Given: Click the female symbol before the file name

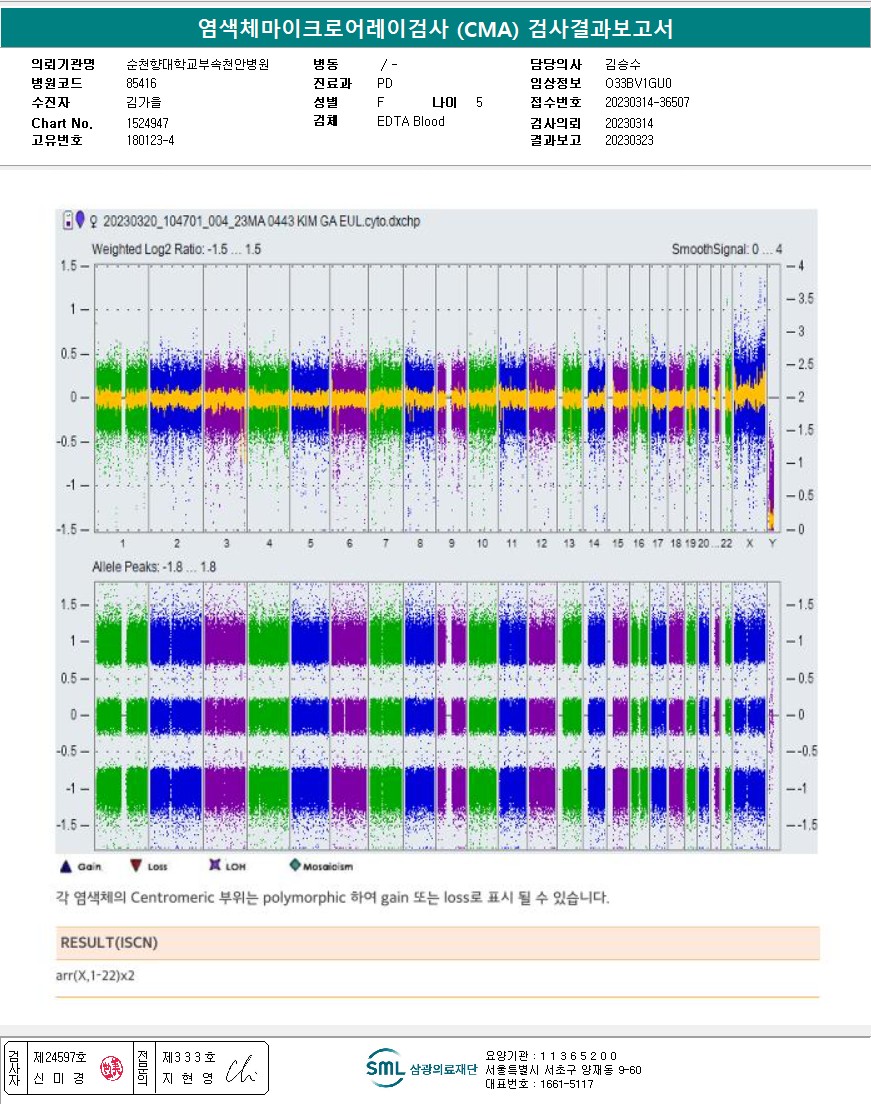Looking at the screenshot, I should tap(93, 221).
